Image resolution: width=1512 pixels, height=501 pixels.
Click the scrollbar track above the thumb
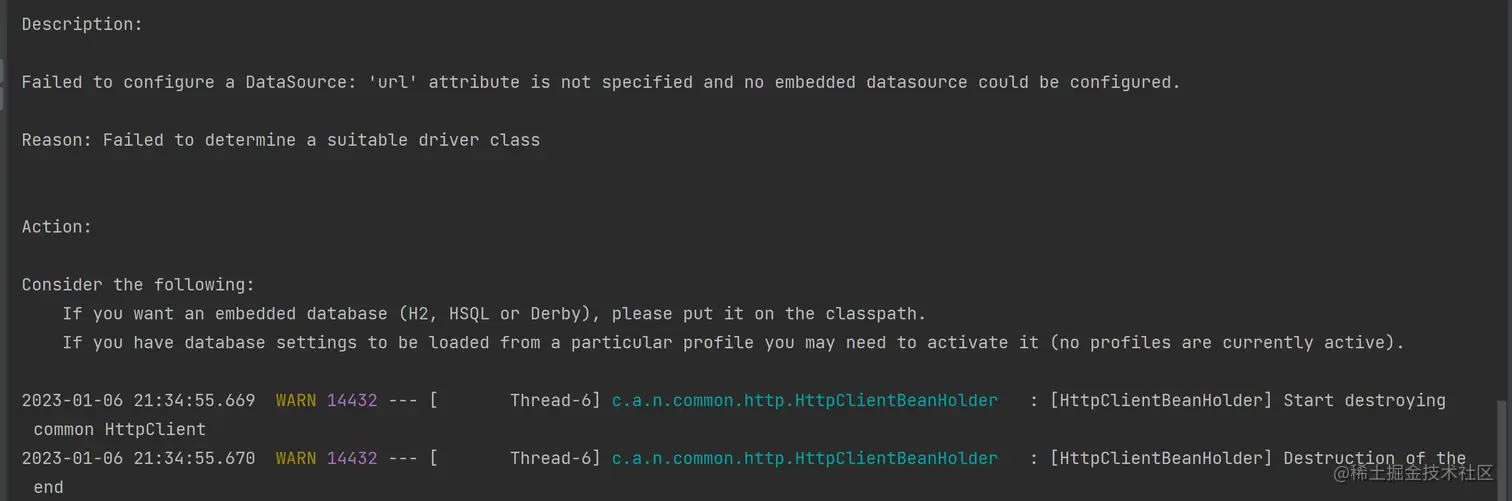point(1500,200)
